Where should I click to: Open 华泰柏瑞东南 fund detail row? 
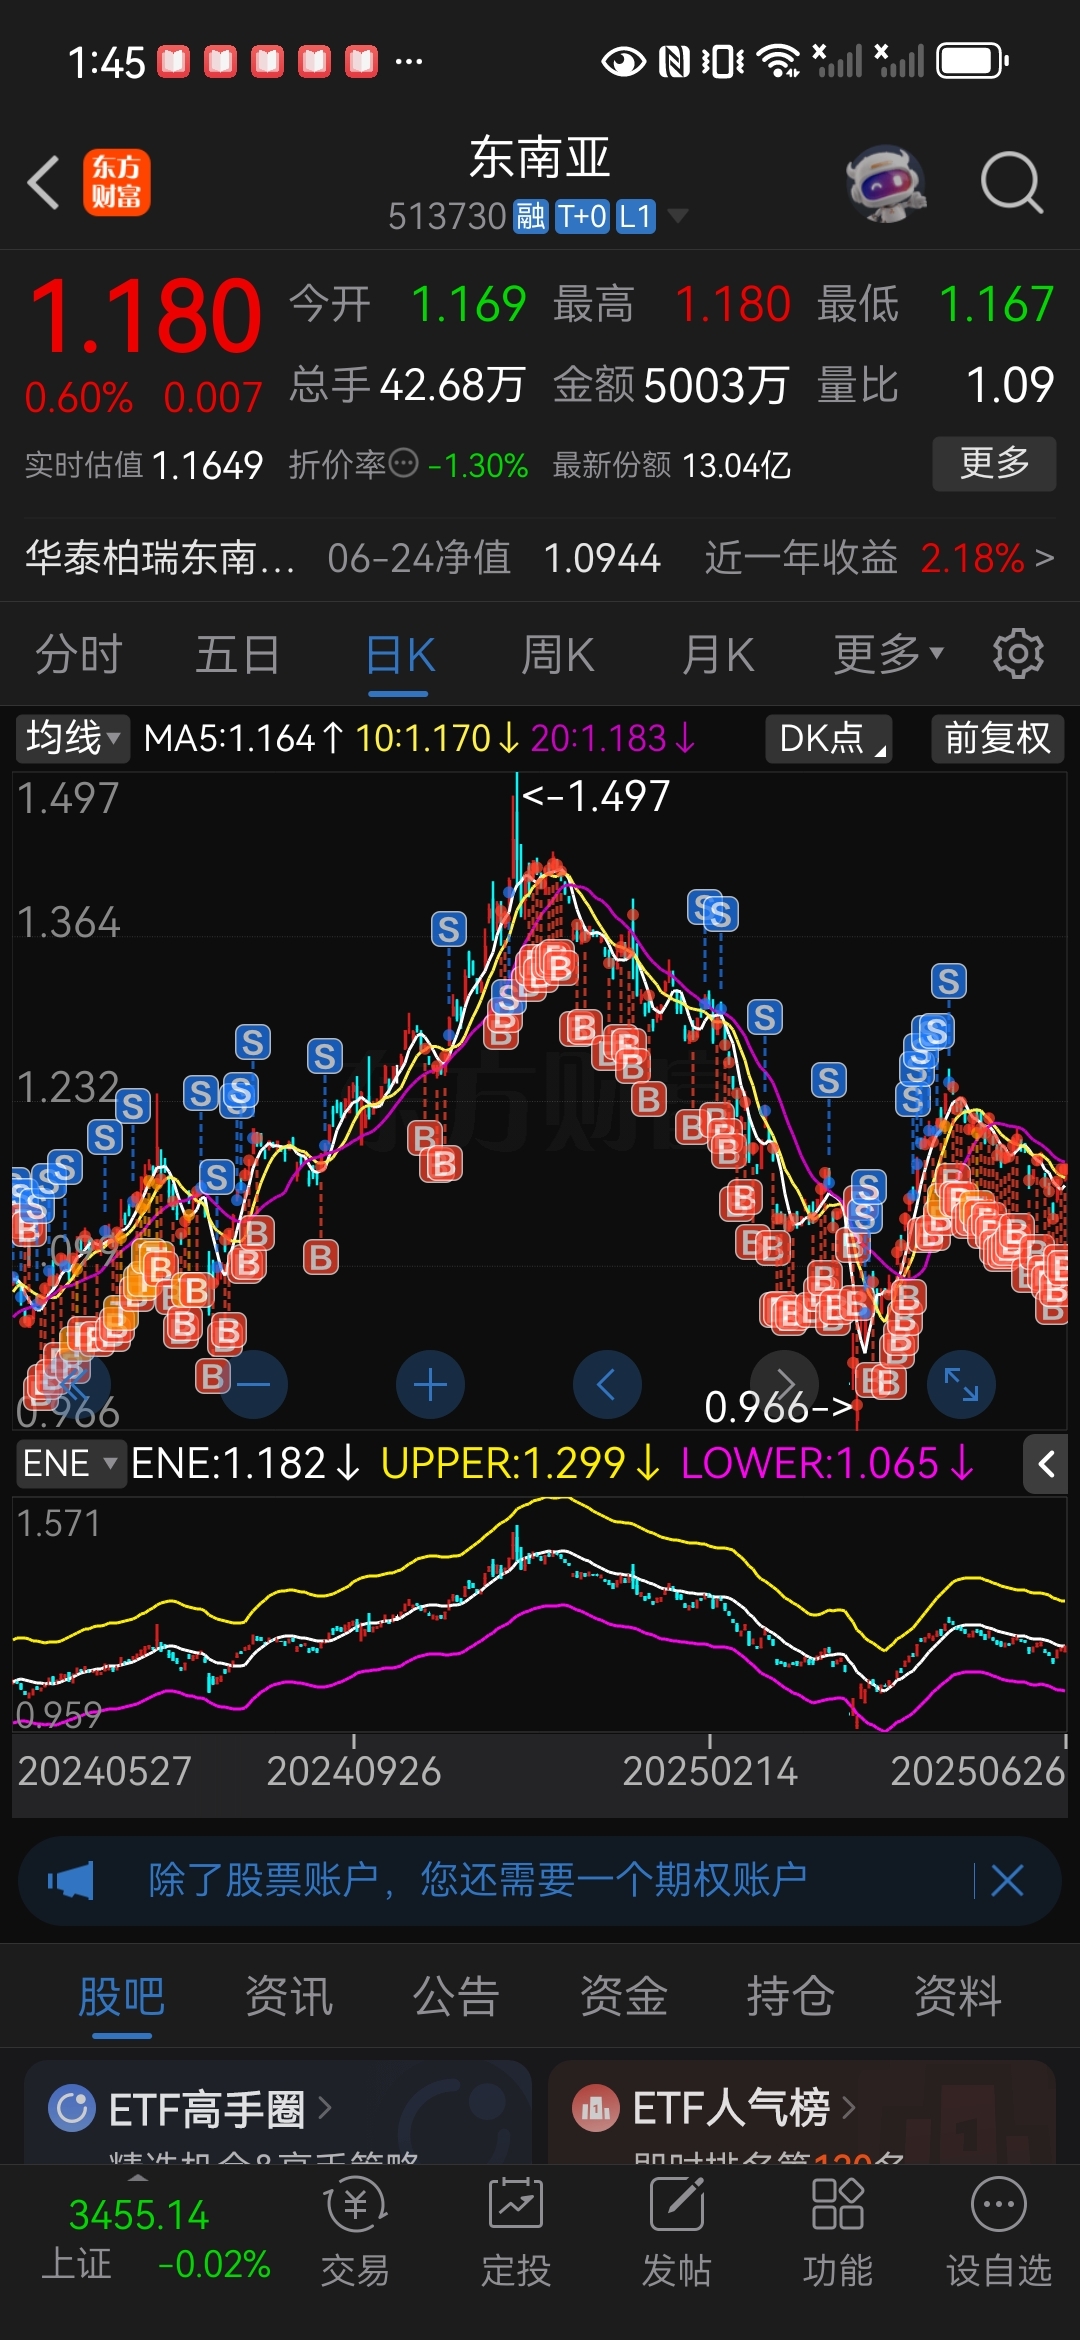pyautogui.click(x=540, y=558)
